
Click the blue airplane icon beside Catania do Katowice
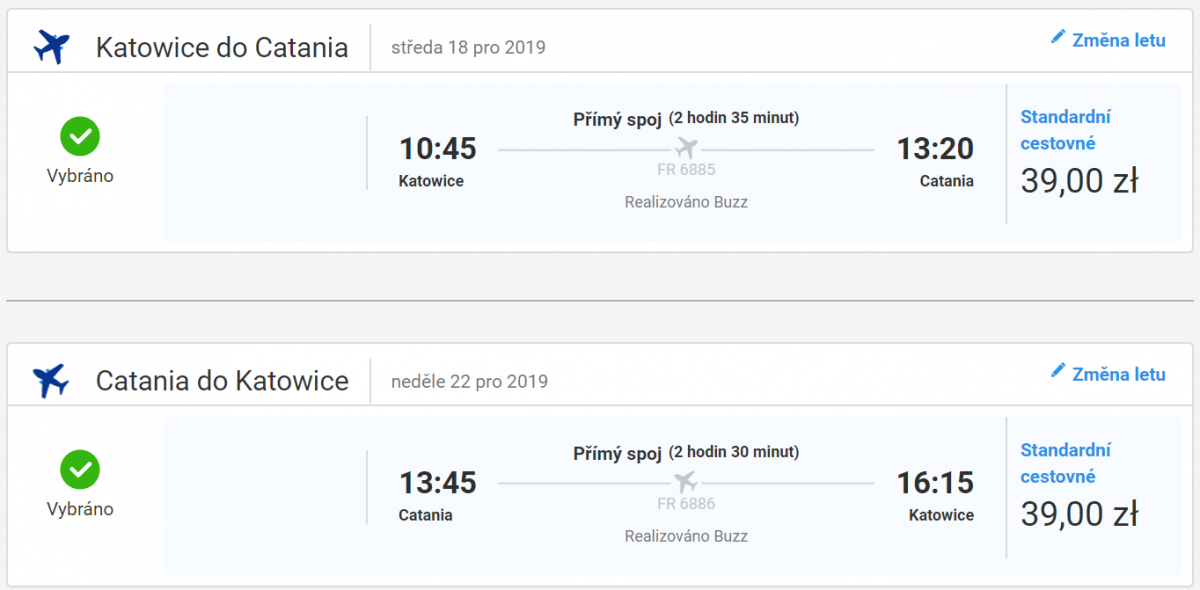51,380
